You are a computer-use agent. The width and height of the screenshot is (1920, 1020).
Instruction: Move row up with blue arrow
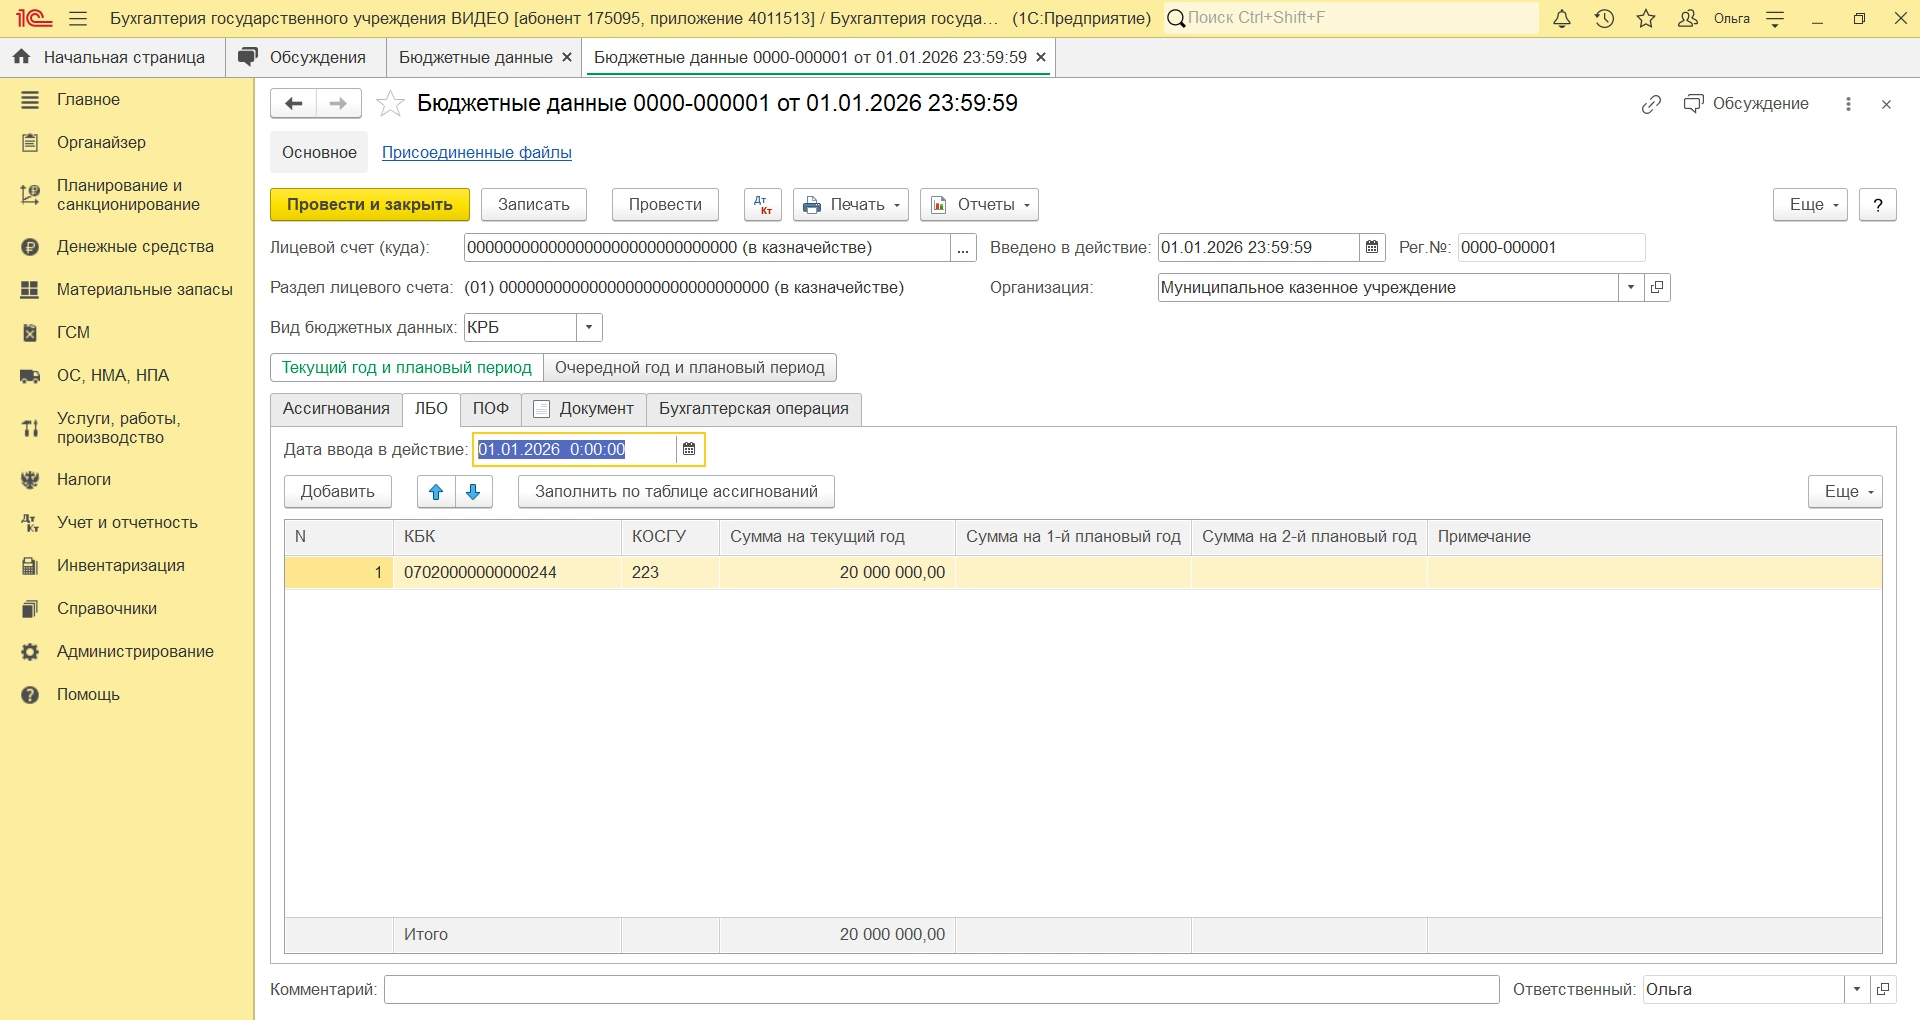pyautogui.click(x=436, y=492)
